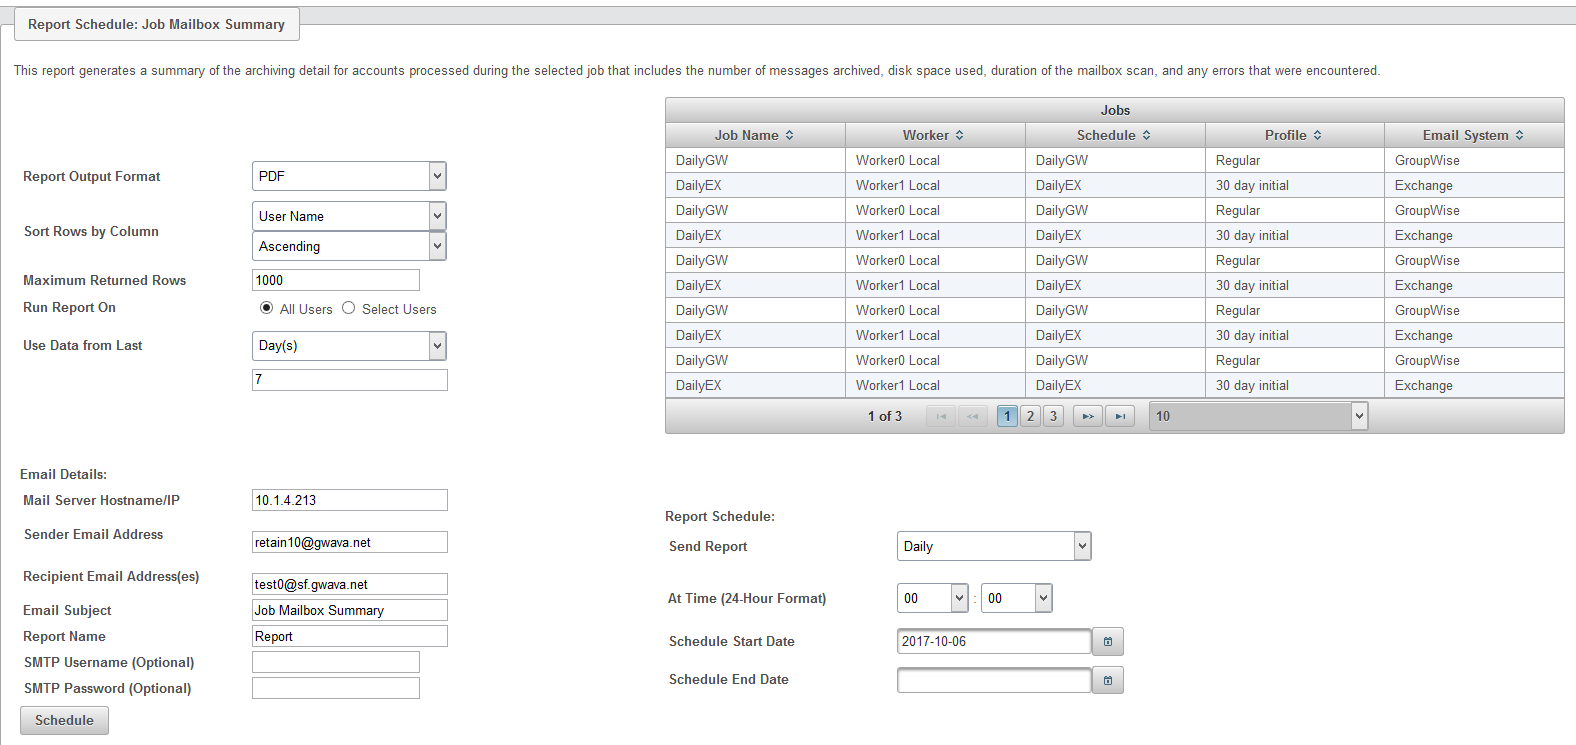Open the Report Output Format dropdown
This screenshot has width=1576, height=745.
pyautogui.click(x=437, y=176)
